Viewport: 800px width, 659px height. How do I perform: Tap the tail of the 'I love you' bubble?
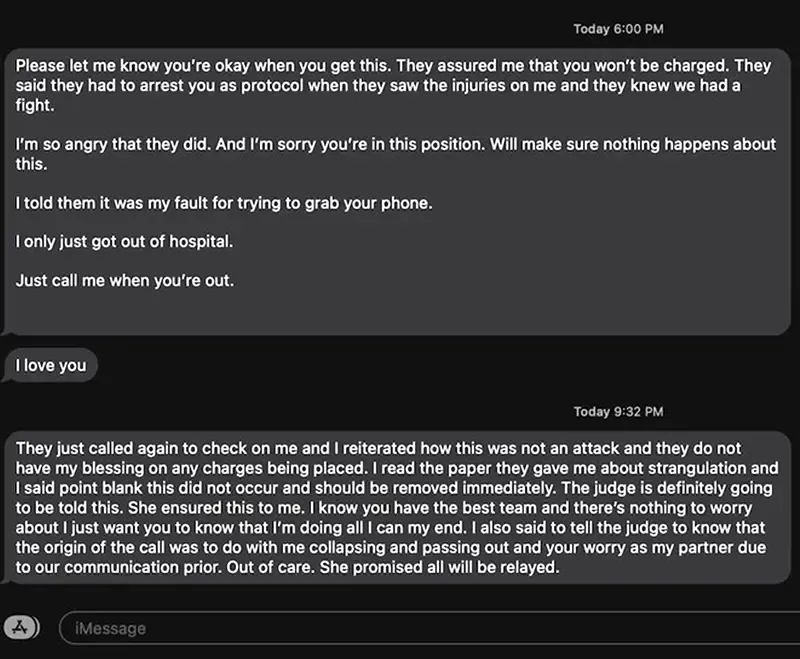(x=10, y=376)
